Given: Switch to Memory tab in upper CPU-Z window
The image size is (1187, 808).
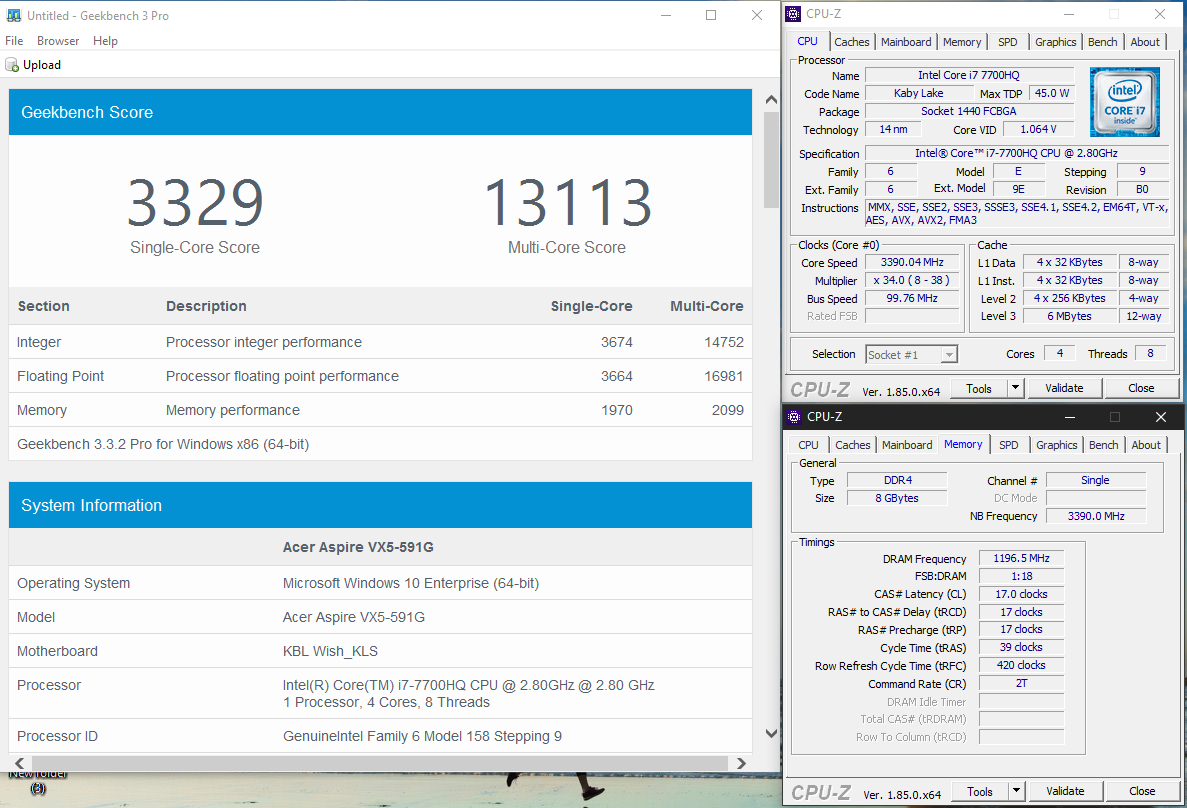Looking at the screenshot, I should click(962, 42).
